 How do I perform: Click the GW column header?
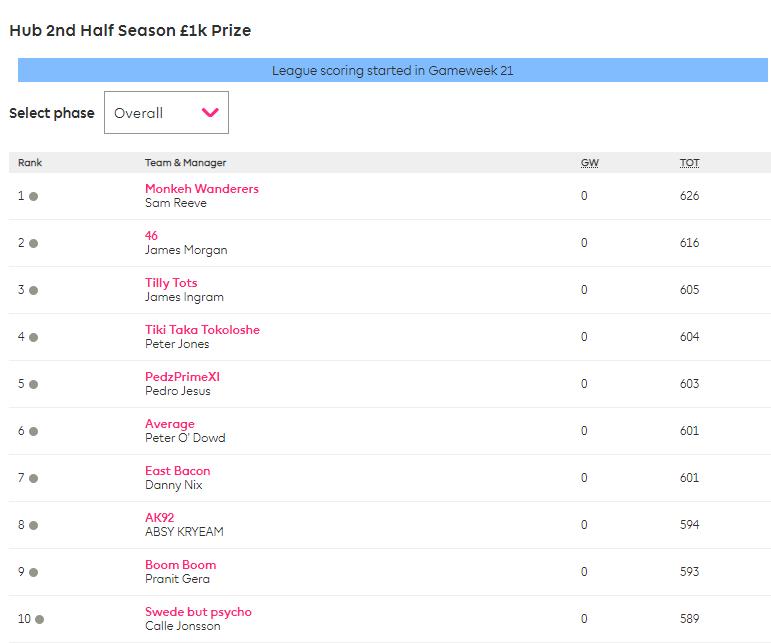[x=590, y=163]
